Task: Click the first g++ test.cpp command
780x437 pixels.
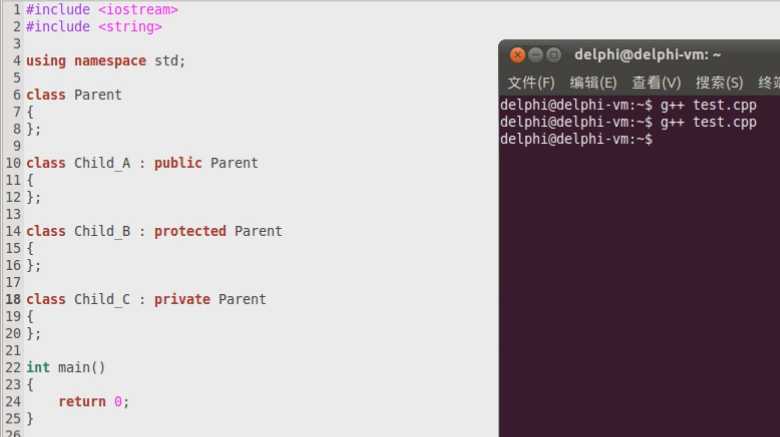Action: coord(708,105)
